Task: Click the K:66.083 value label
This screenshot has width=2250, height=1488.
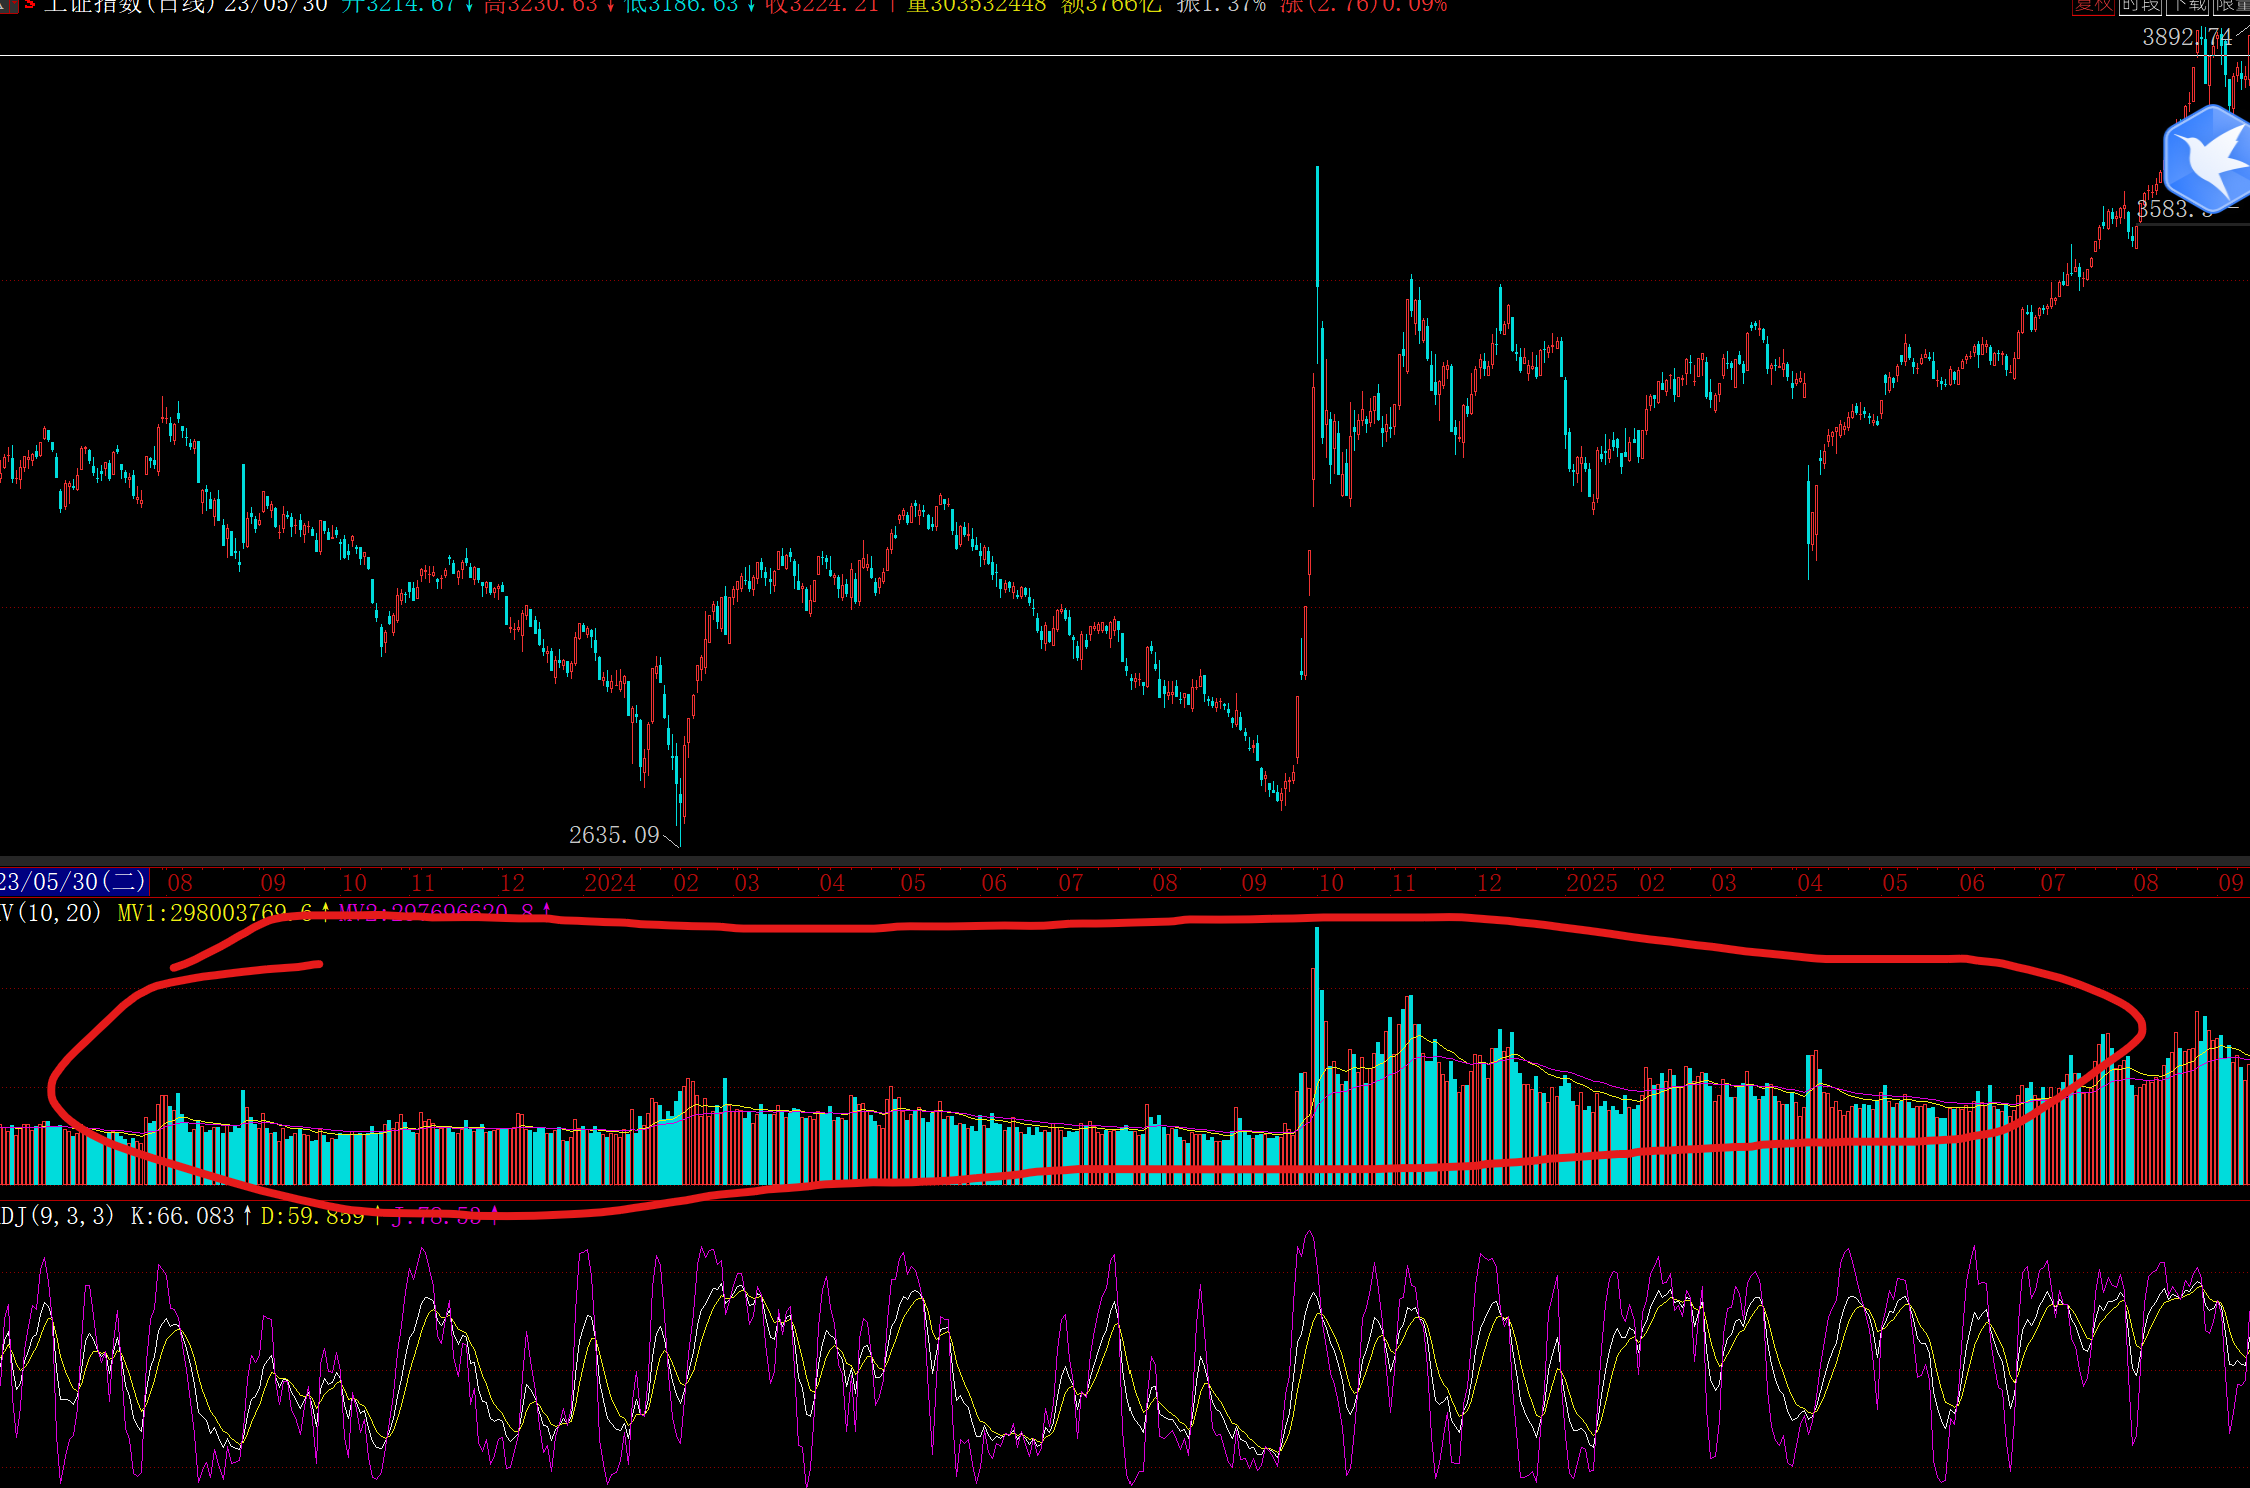Action: point(182,1216)
